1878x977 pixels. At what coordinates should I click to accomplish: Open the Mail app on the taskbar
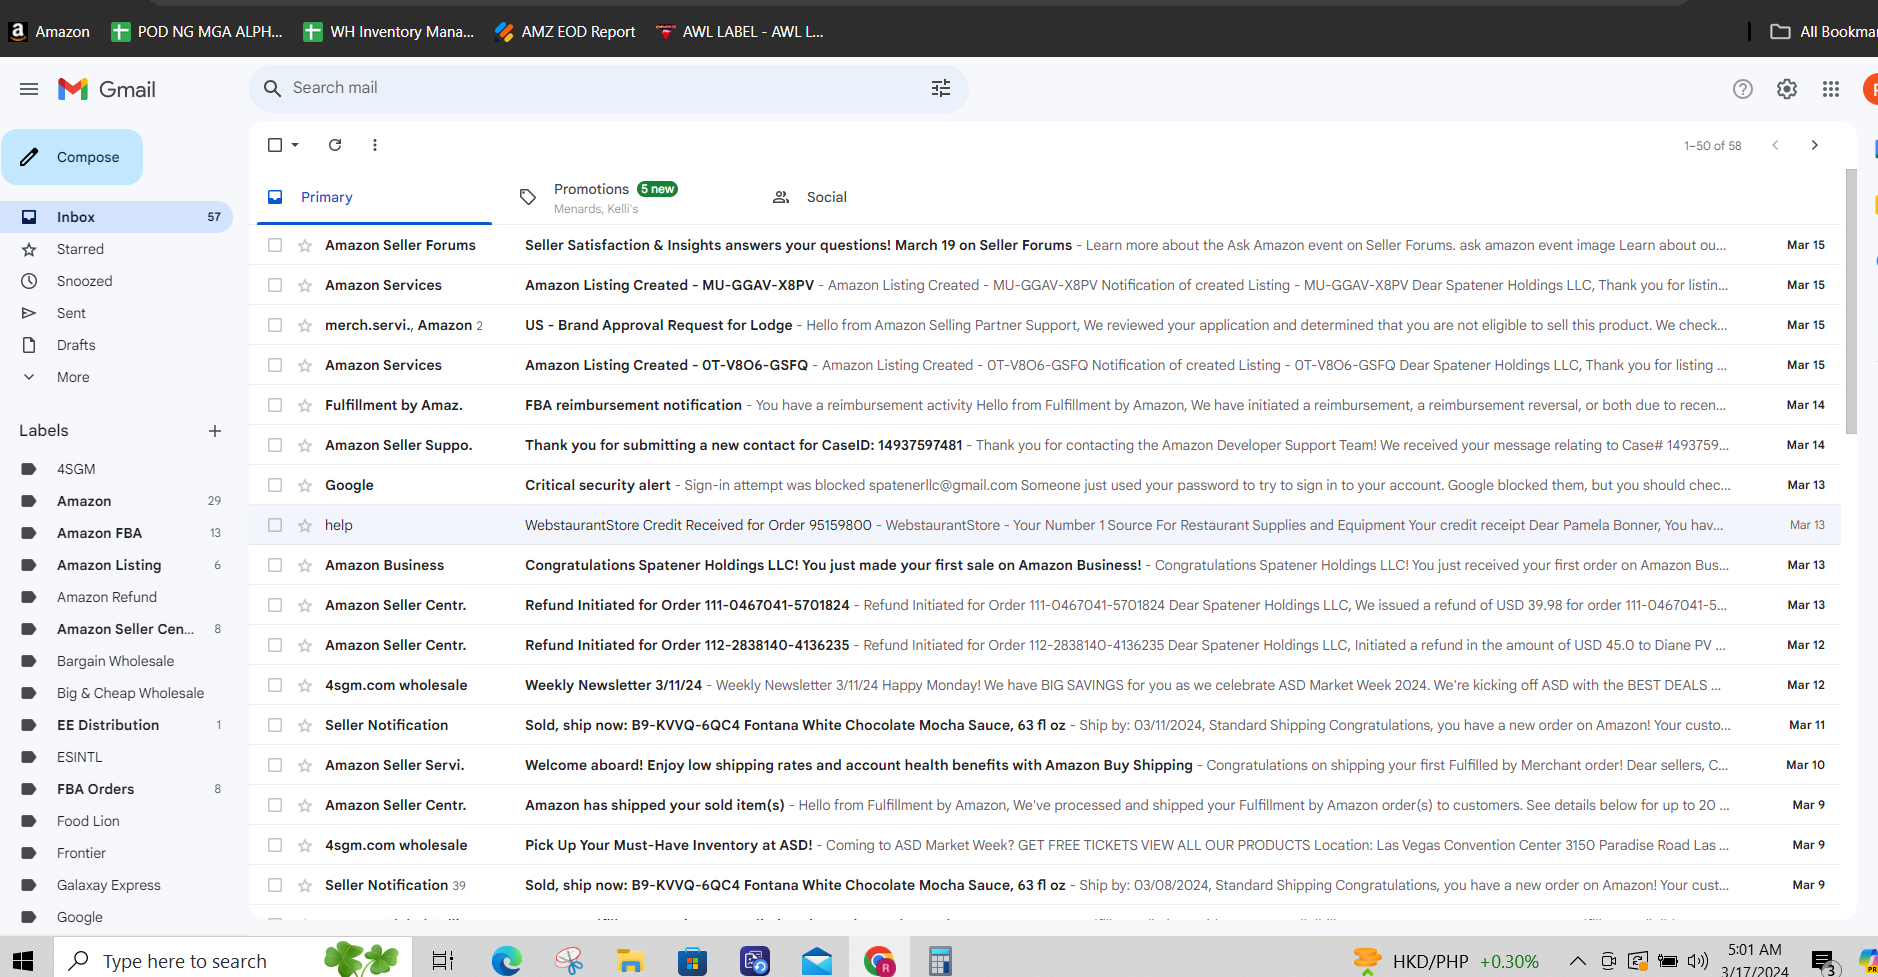[x=817, y=961]
